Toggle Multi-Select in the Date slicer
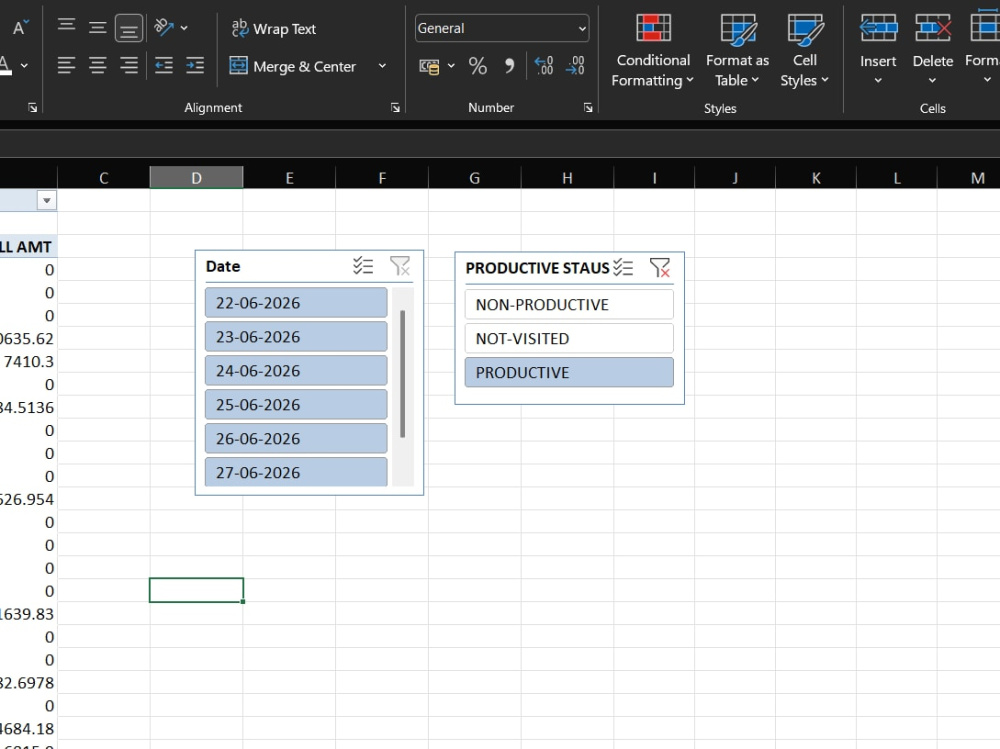The height and width of the screenshot is (749, 1000). (363, 265)
